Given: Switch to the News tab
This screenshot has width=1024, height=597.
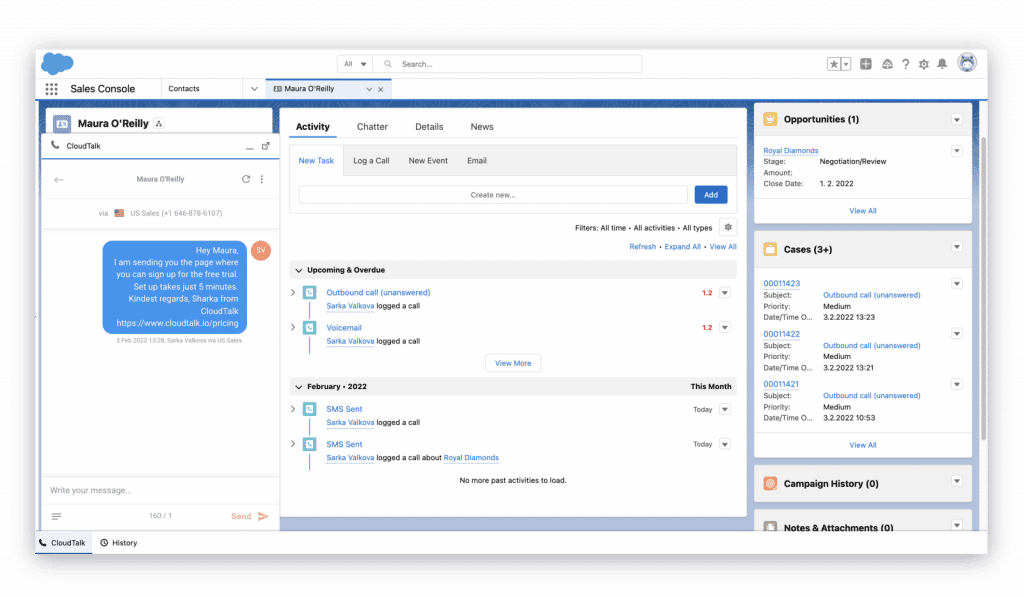Looking at the screenshot, I should tap(482, 127).
